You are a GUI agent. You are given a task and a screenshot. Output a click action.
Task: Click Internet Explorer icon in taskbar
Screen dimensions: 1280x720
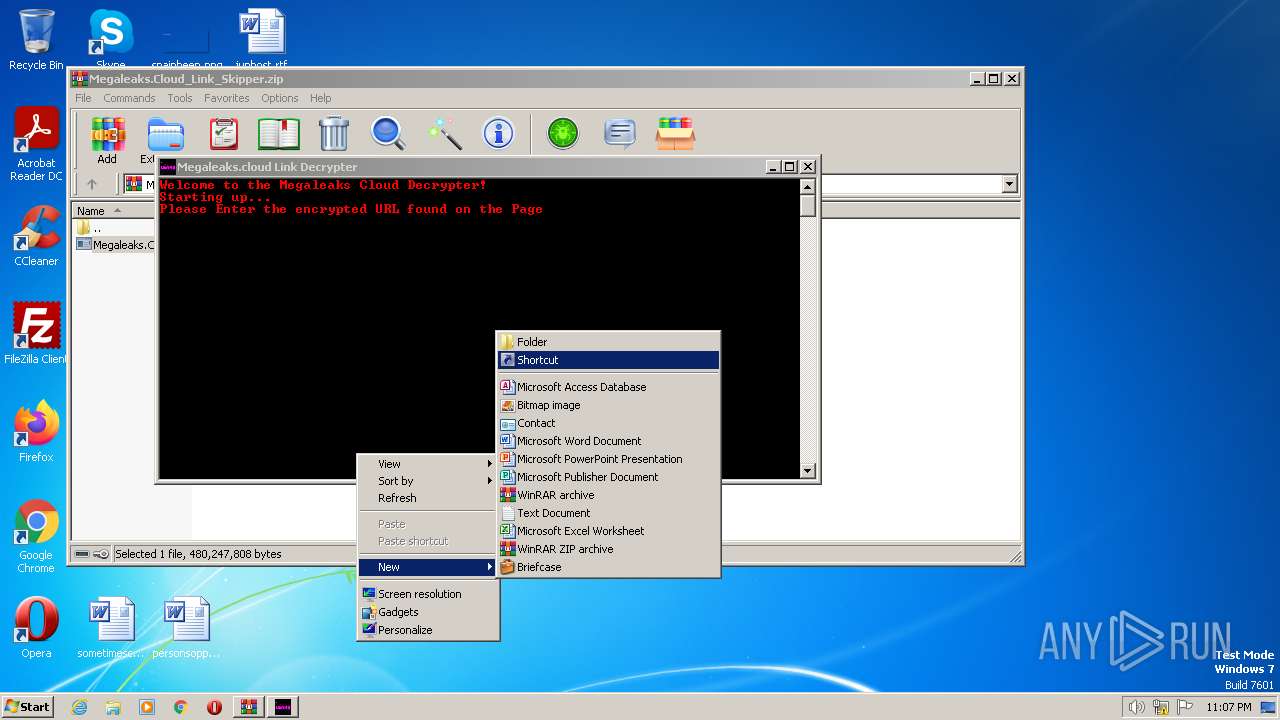point(79,706)
